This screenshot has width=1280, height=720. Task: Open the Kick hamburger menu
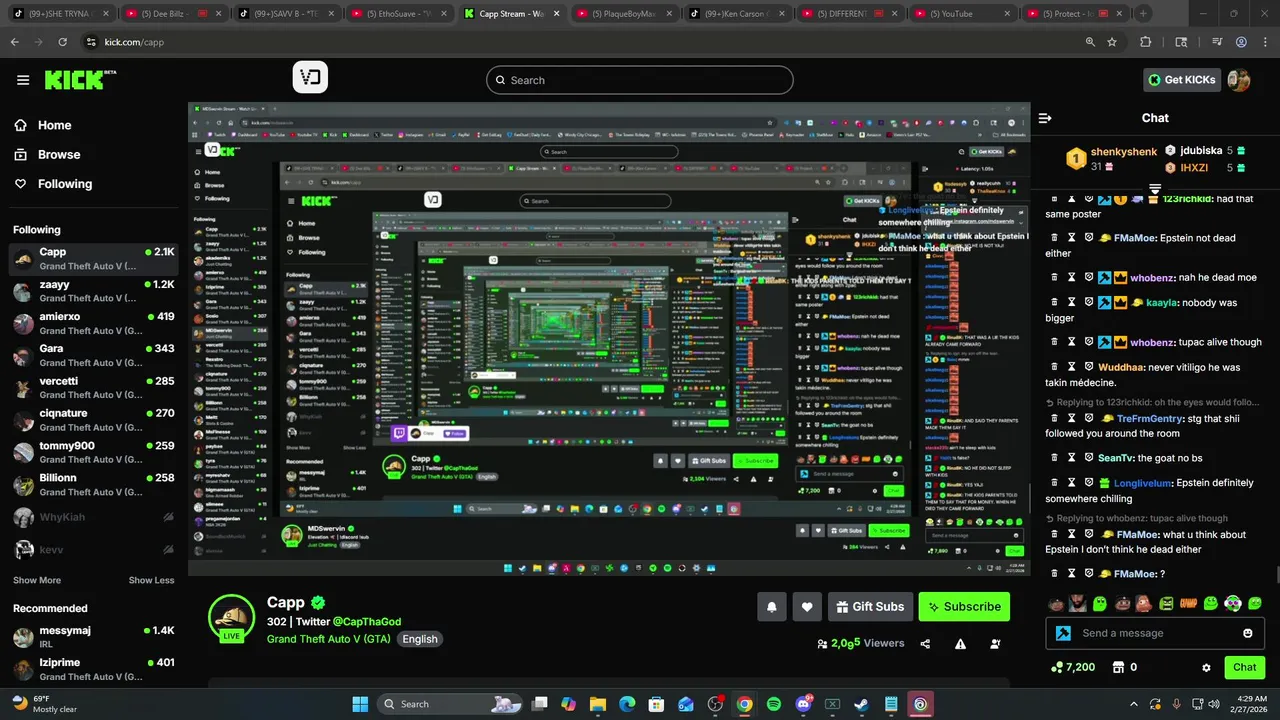tap(23, 80)
